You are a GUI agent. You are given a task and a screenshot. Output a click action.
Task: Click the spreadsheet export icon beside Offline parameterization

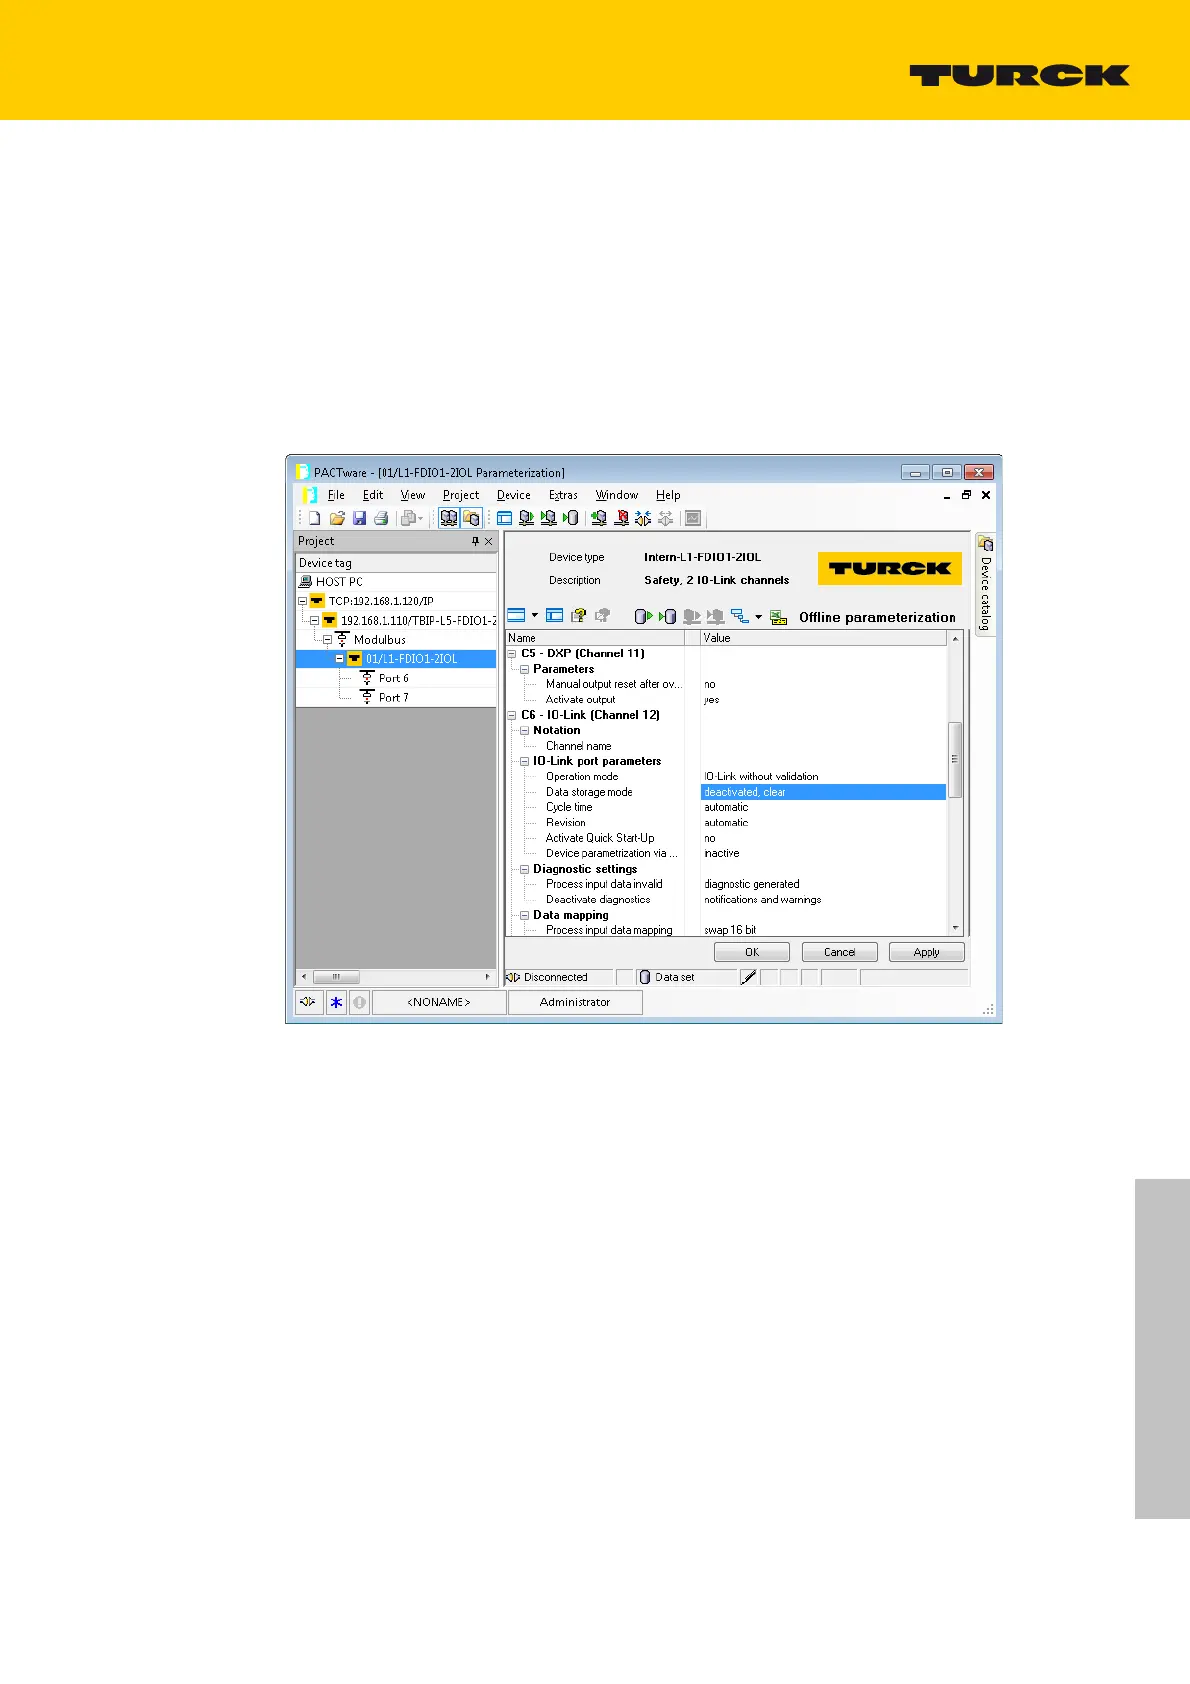(x=779, y=617)
